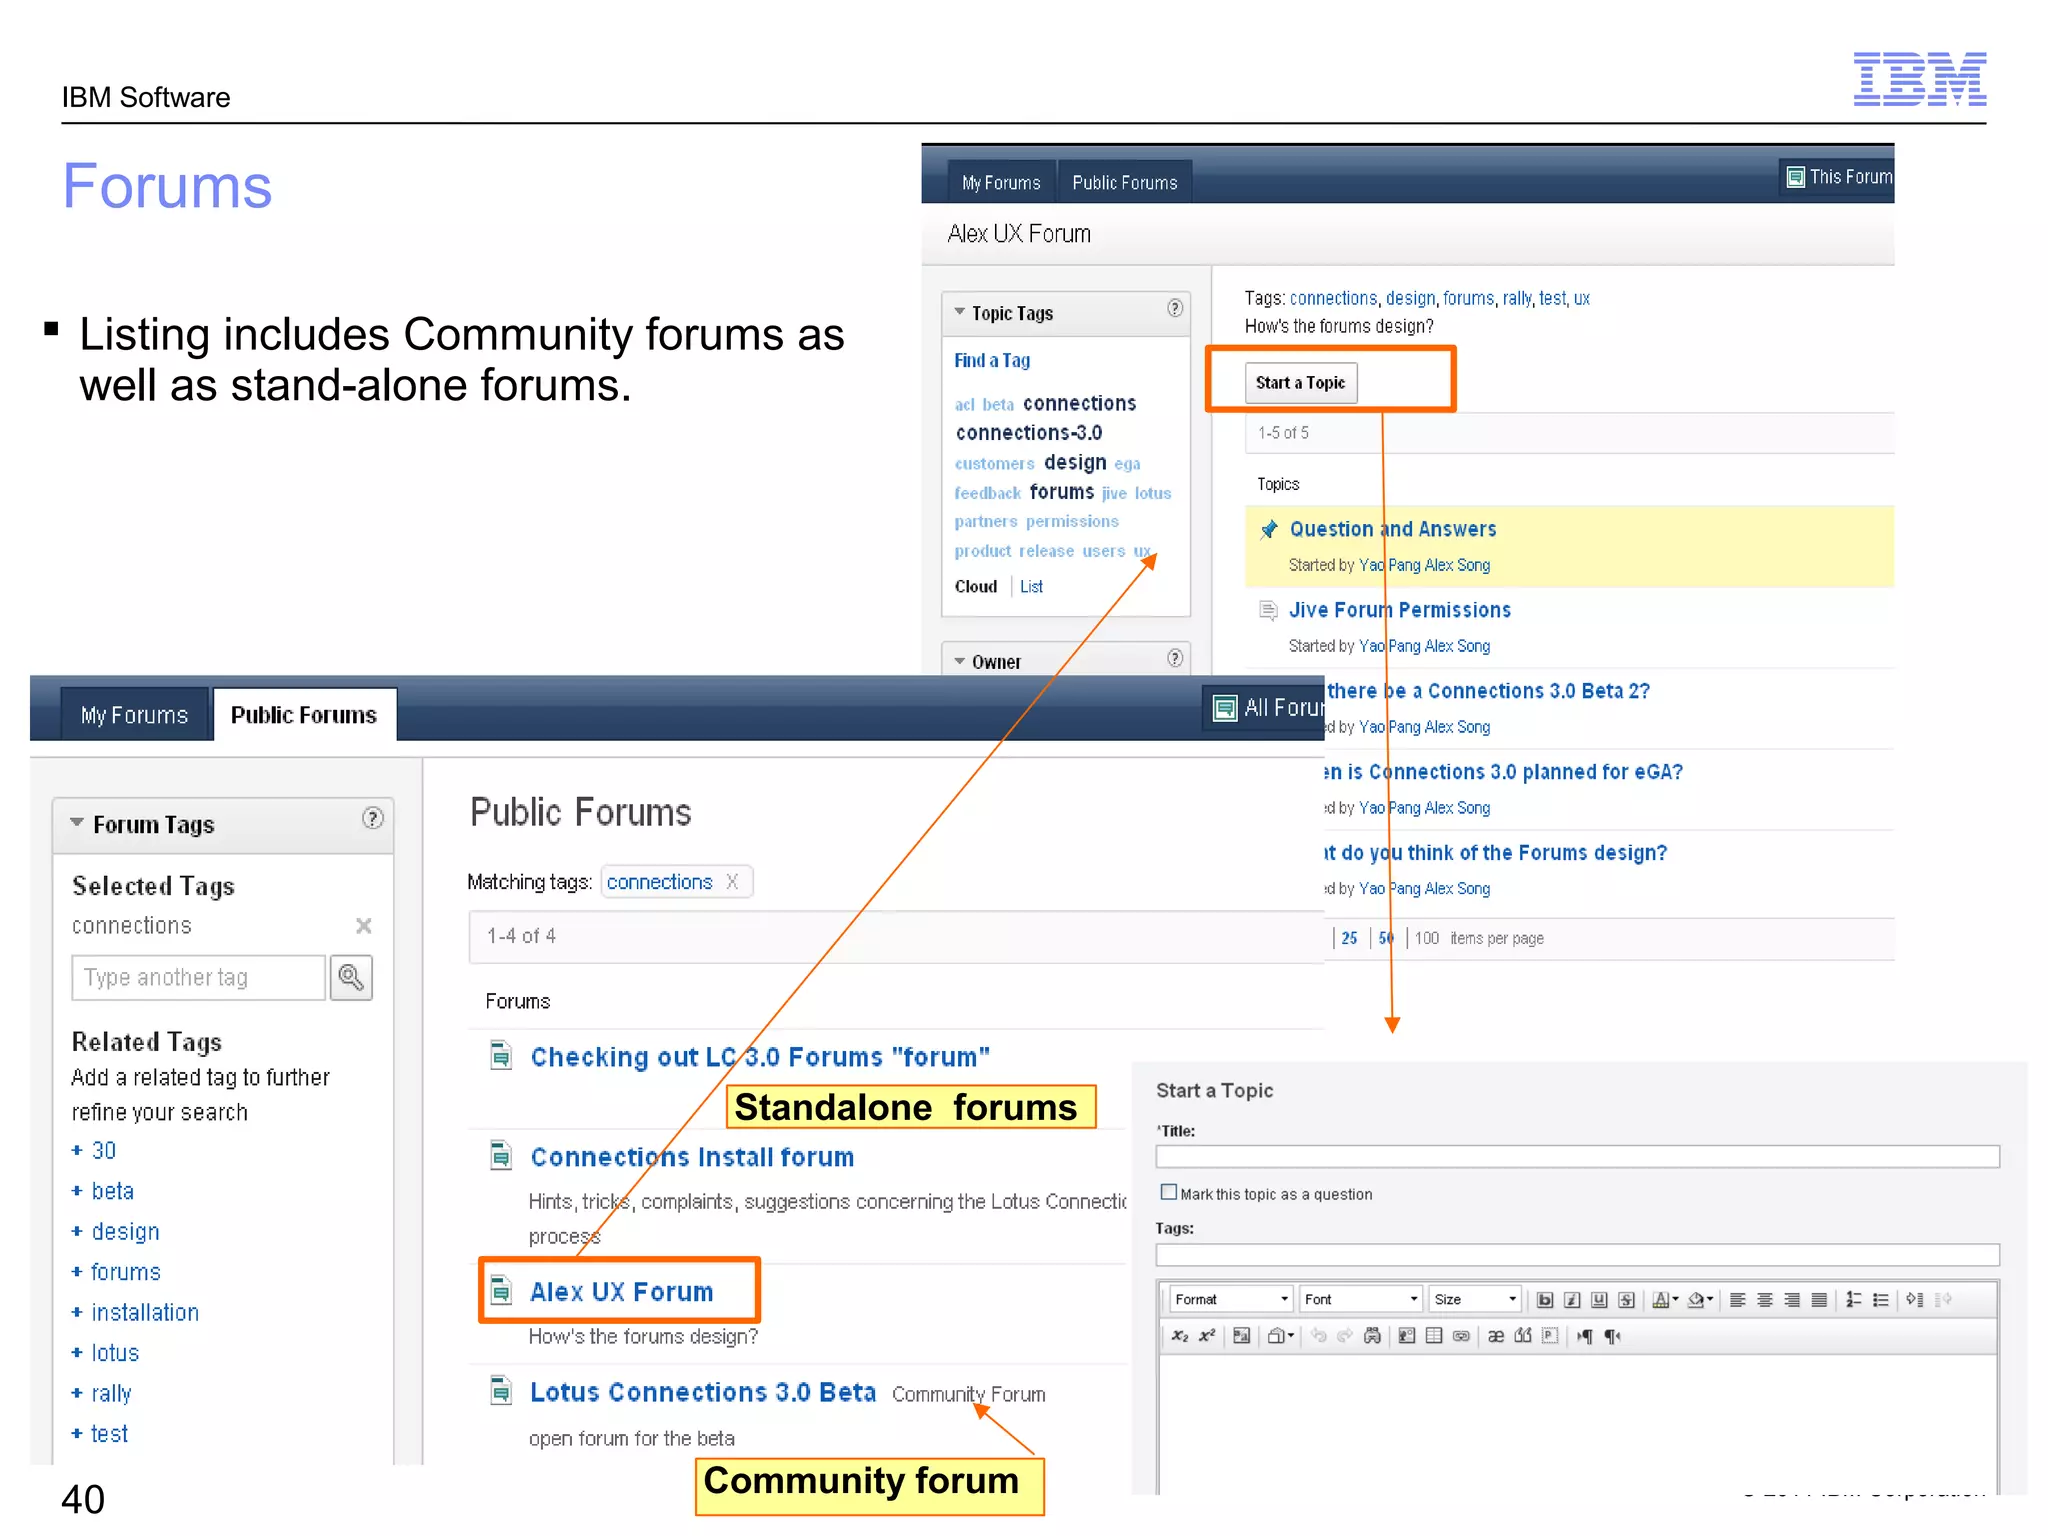Open the Alex UX Forum link
Image resolution: width=2048 pixels, height=1536 pixels.
click(x=621, y=1292)
